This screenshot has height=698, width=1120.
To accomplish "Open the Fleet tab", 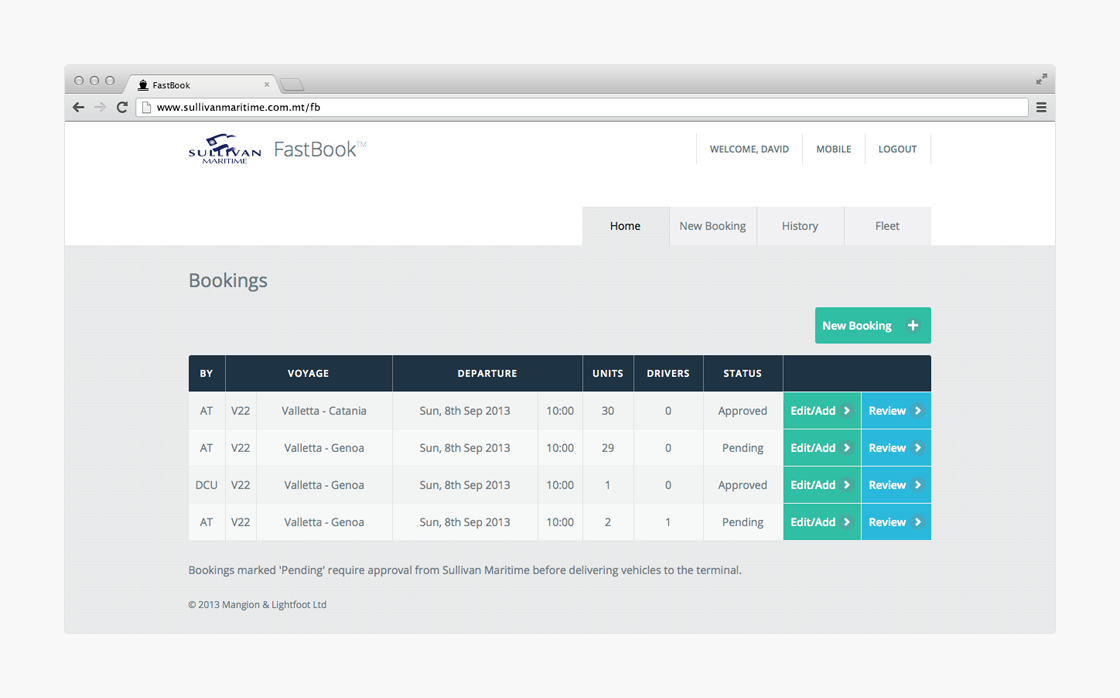I will tap(887, 226).
